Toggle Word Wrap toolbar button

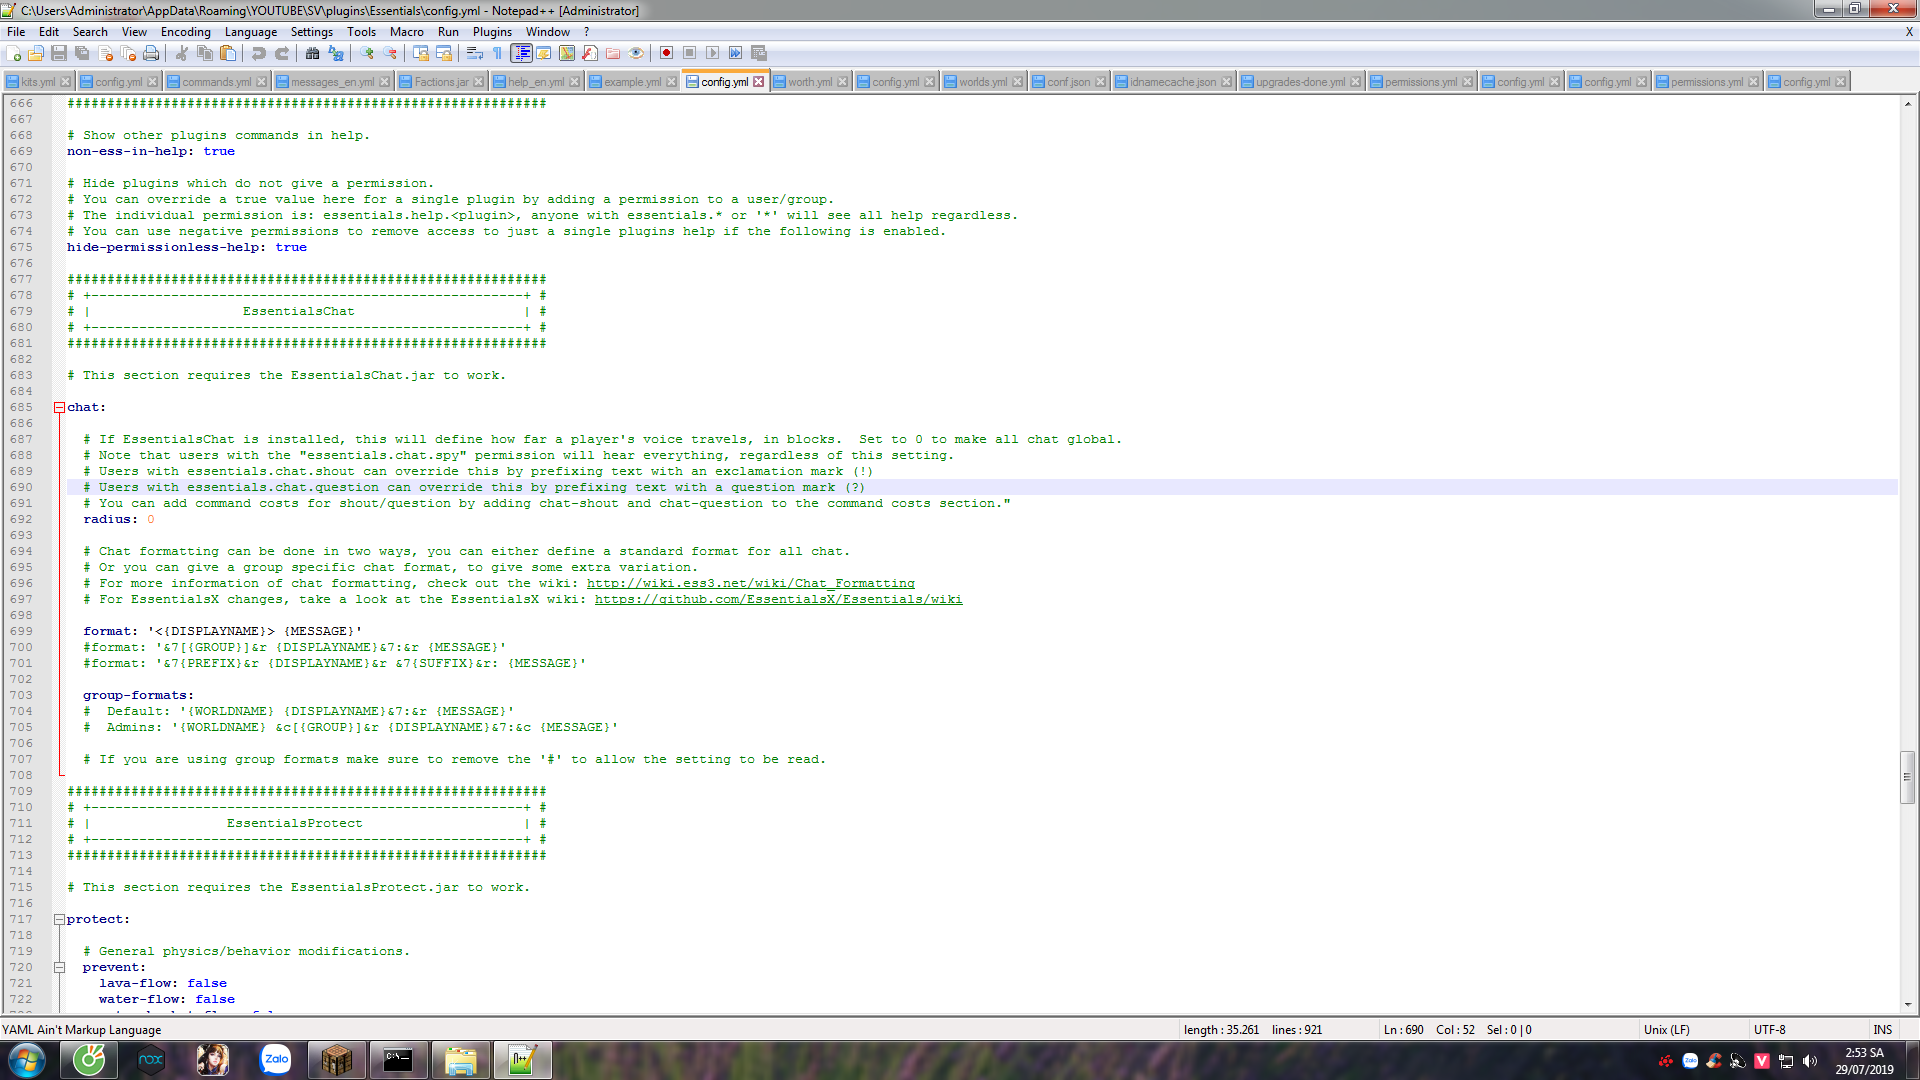475,53
